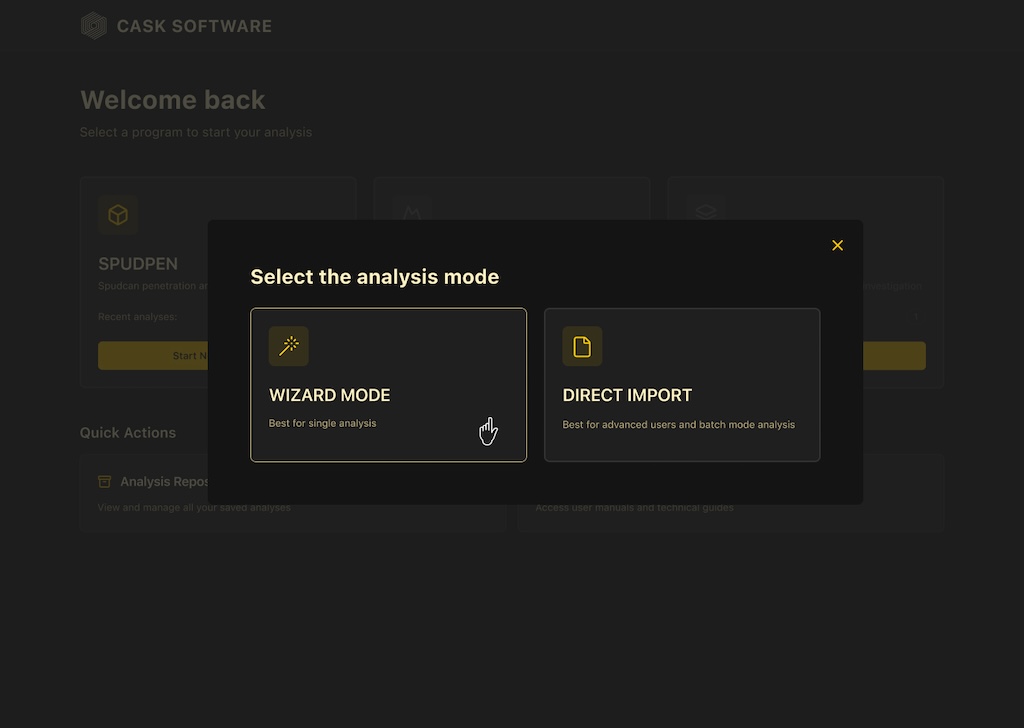1024x728 pixels.
Task: Click the document icon for Direct Import
Action: click(x=582, y=346)
